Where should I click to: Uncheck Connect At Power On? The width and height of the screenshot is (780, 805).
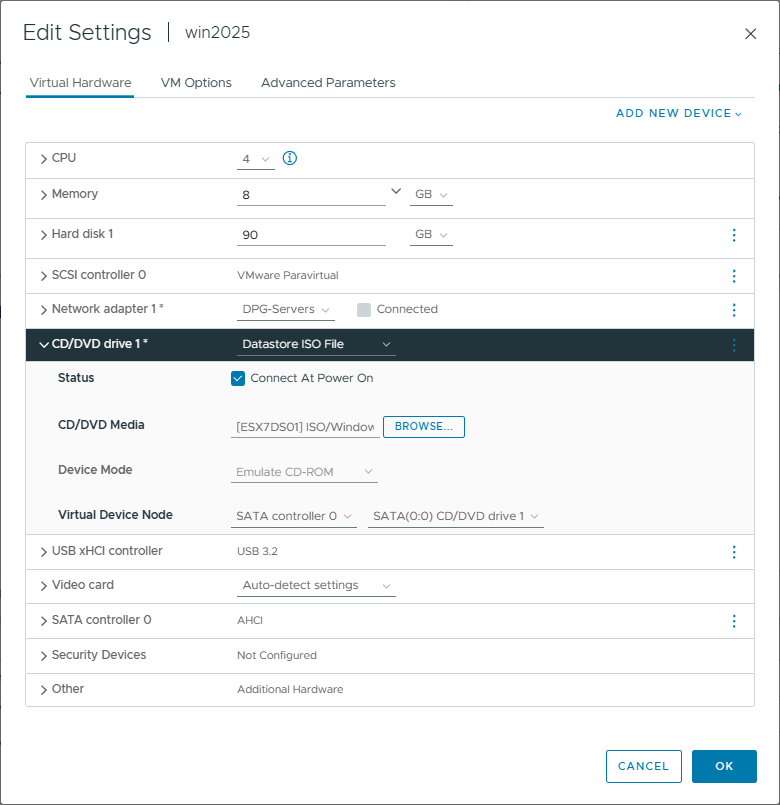pyautogui.click(x=238, y=378)
